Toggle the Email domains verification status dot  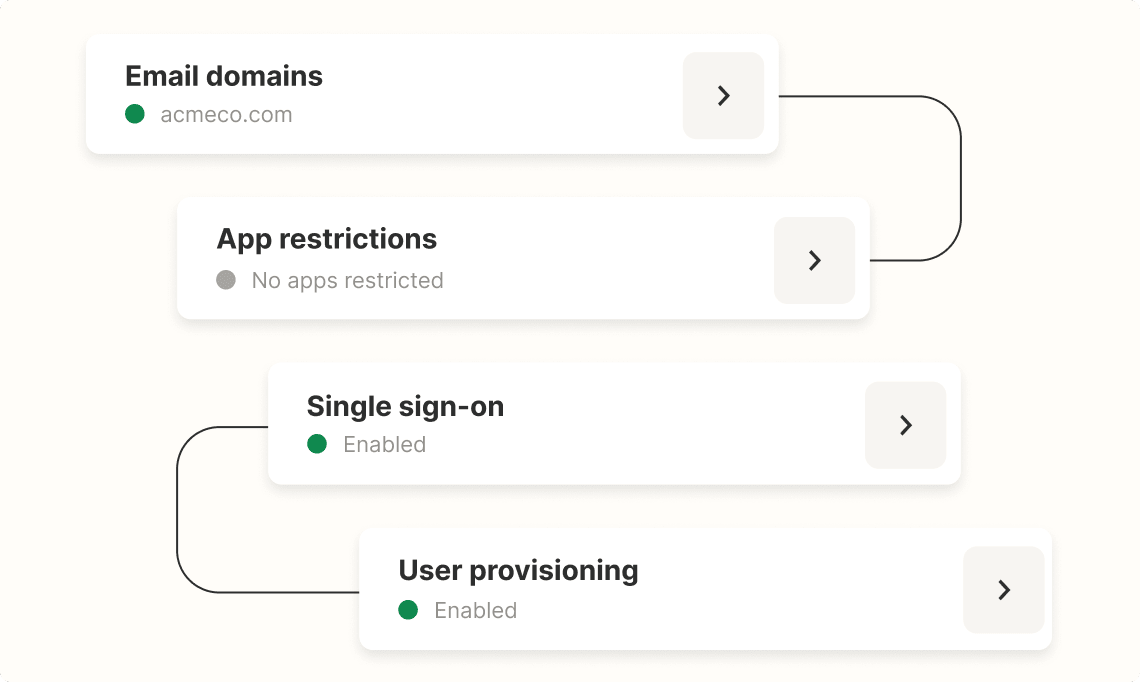[x=135, y=114]
